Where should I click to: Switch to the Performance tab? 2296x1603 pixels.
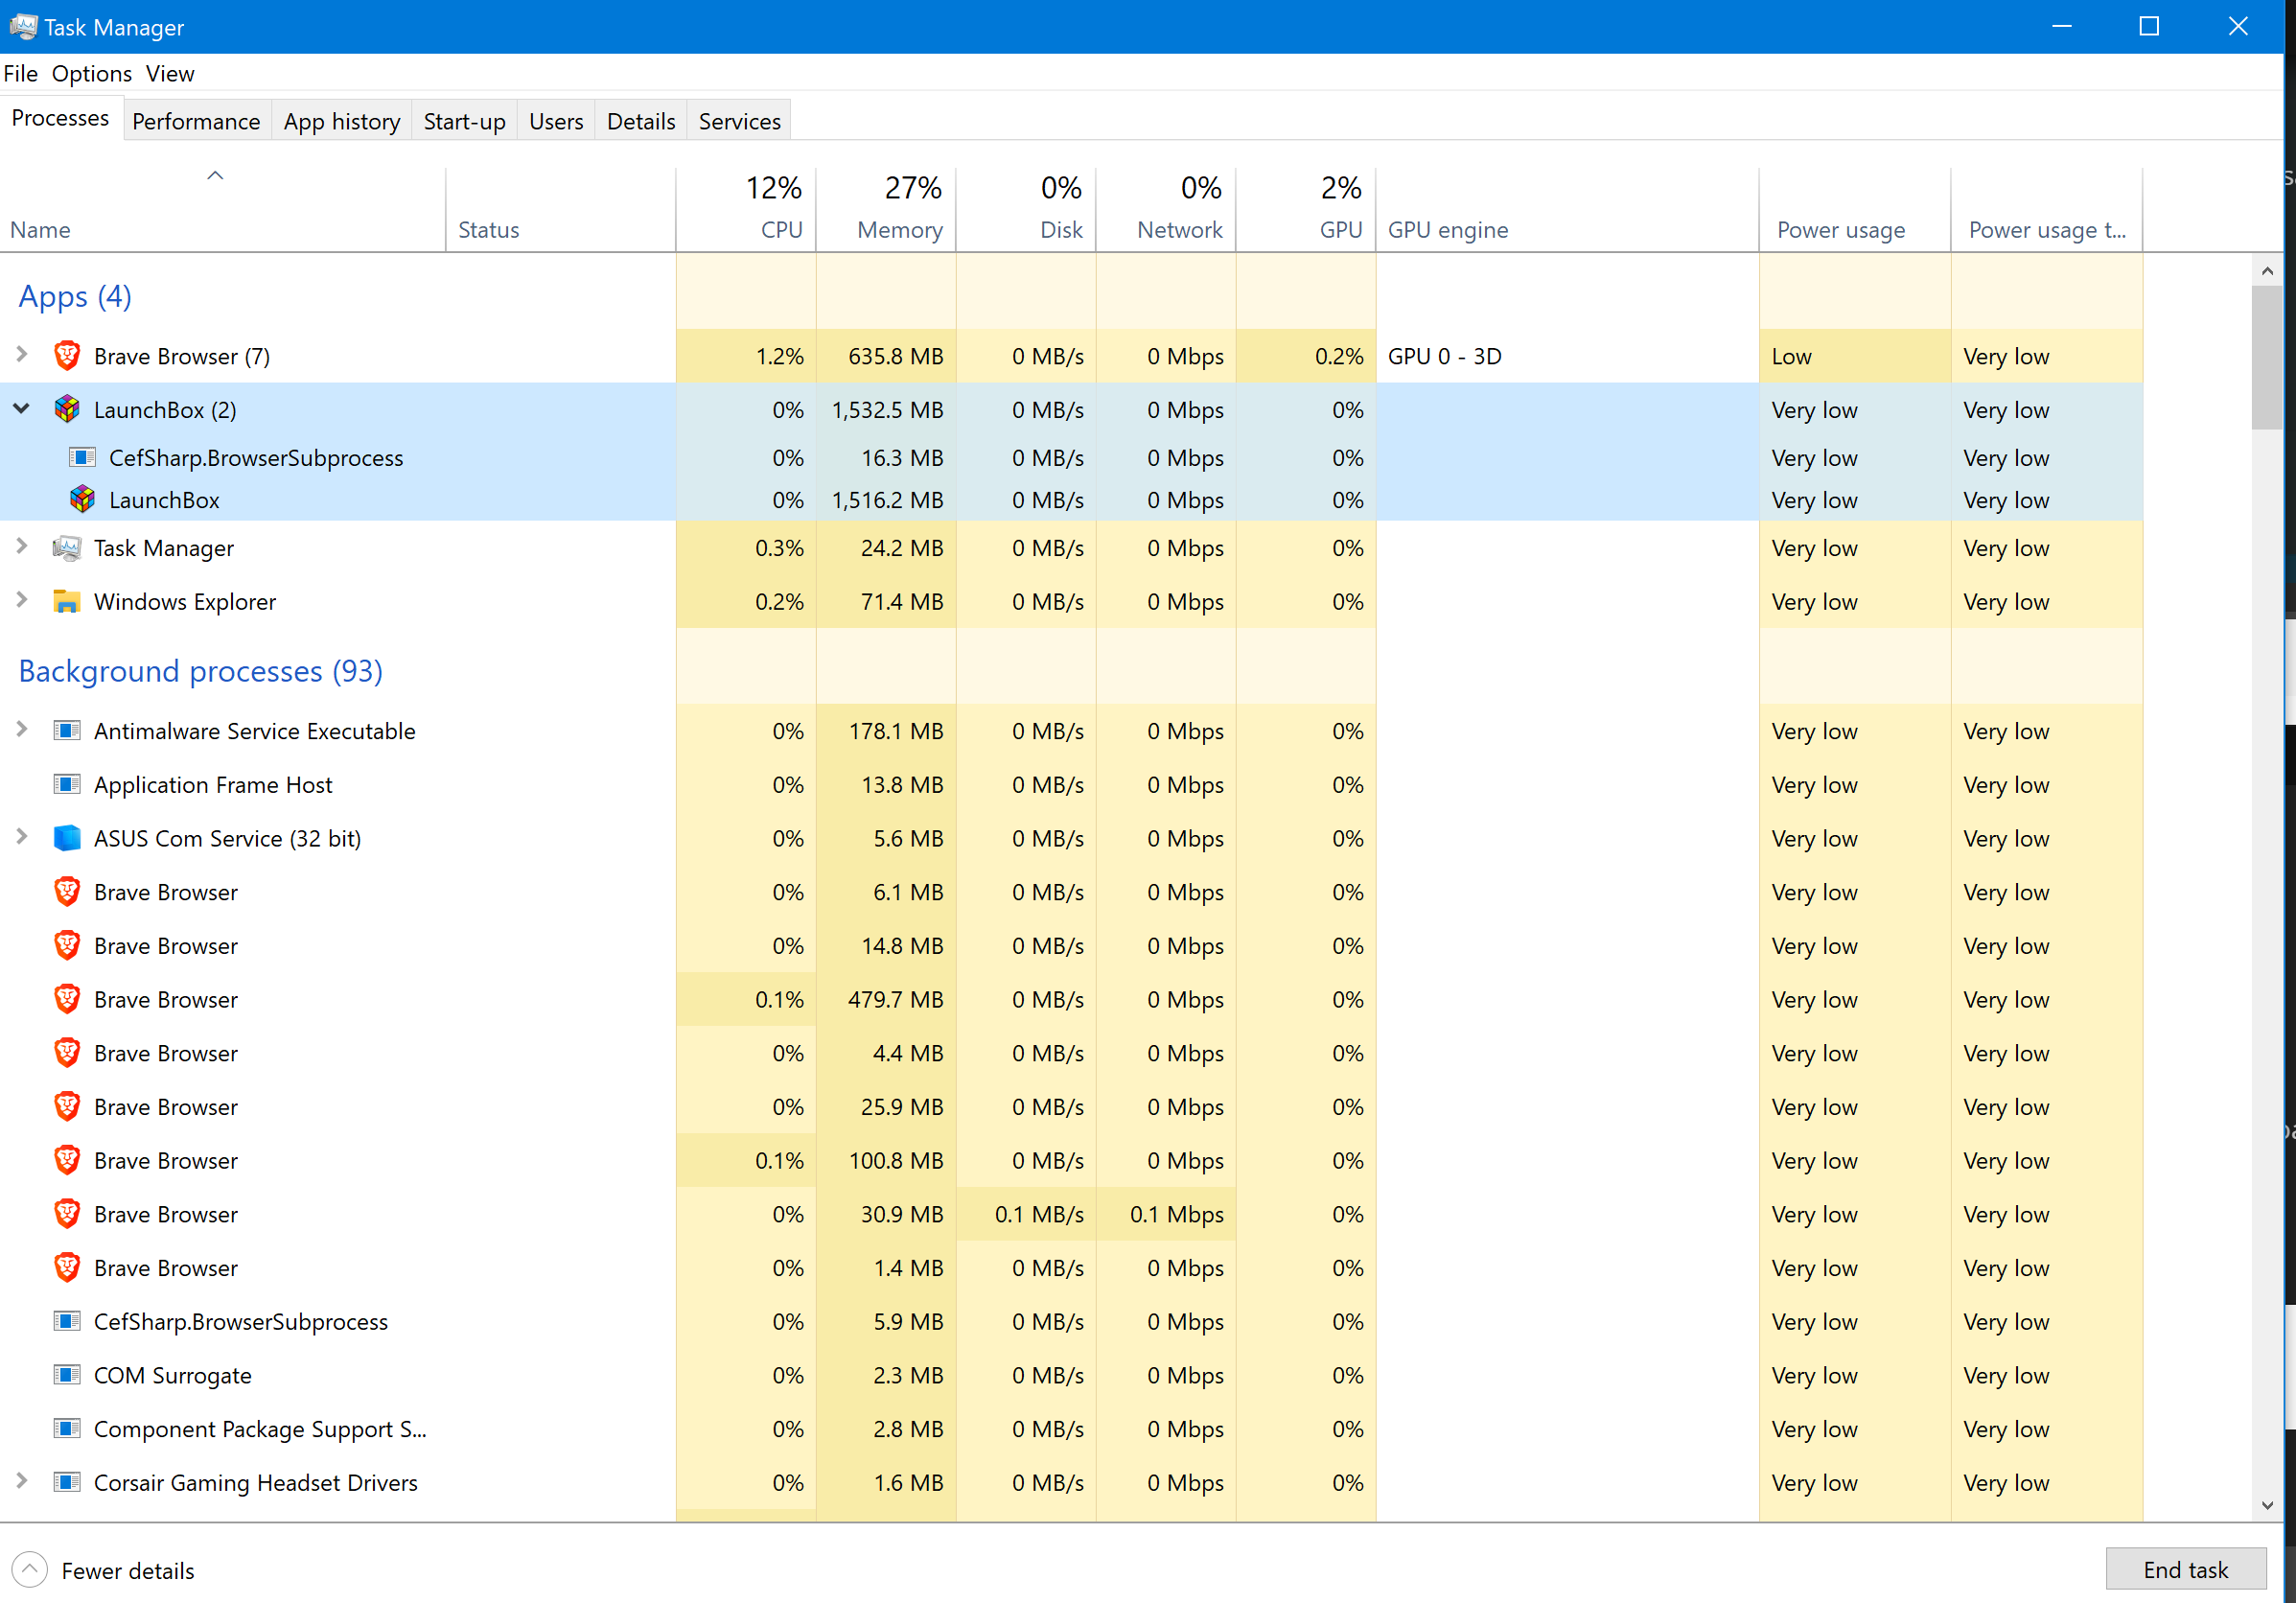[196, 121]
